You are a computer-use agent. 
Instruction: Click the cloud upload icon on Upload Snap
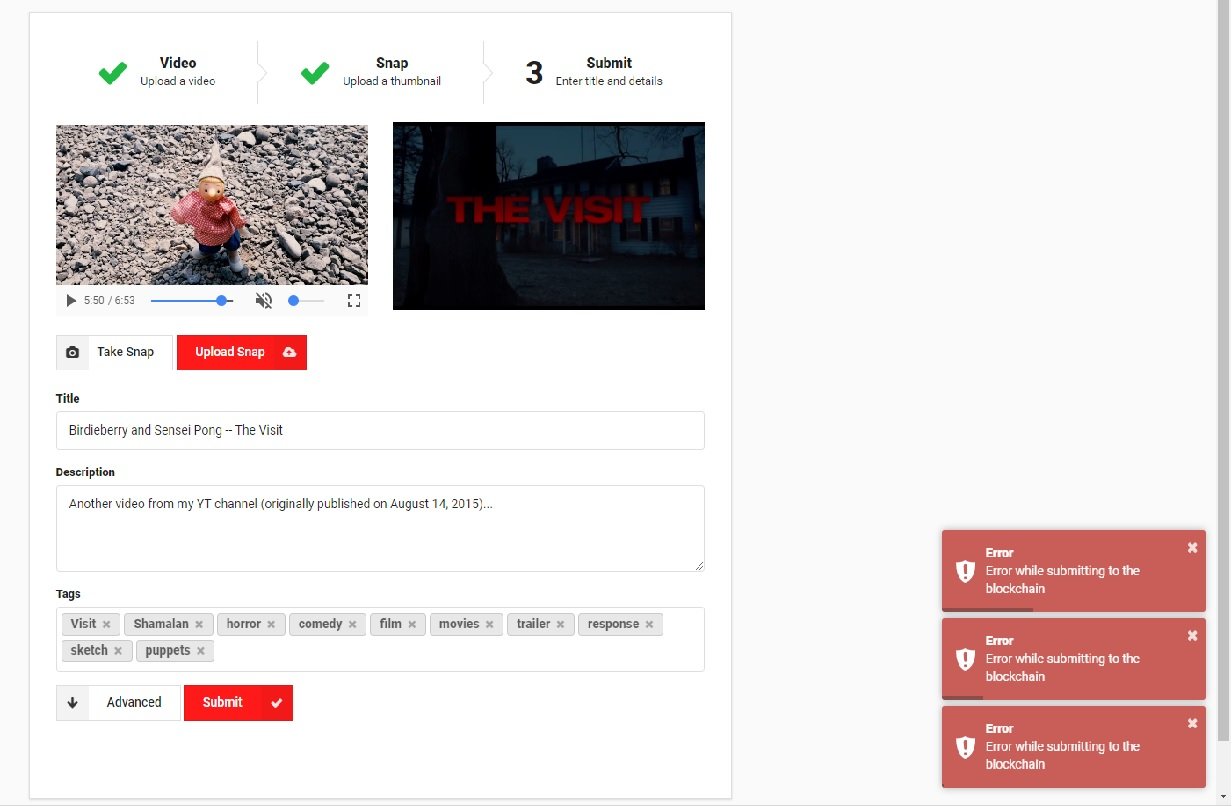pos(290,352)
